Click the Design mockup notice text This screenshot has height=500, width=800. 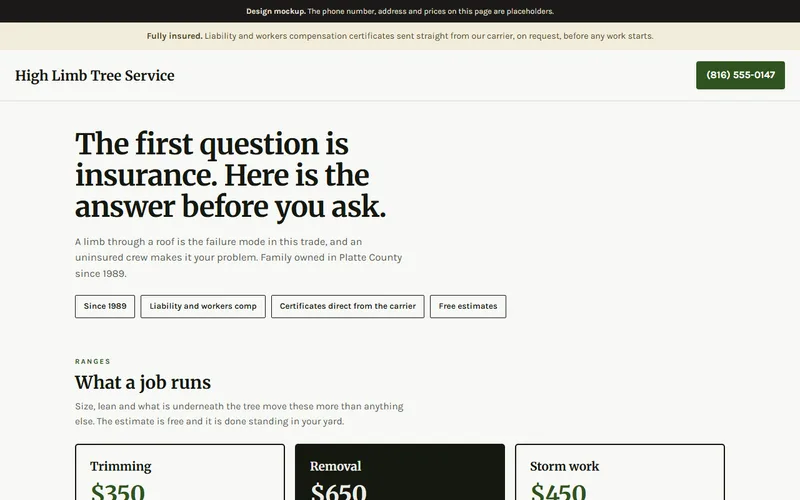(400, 11)
